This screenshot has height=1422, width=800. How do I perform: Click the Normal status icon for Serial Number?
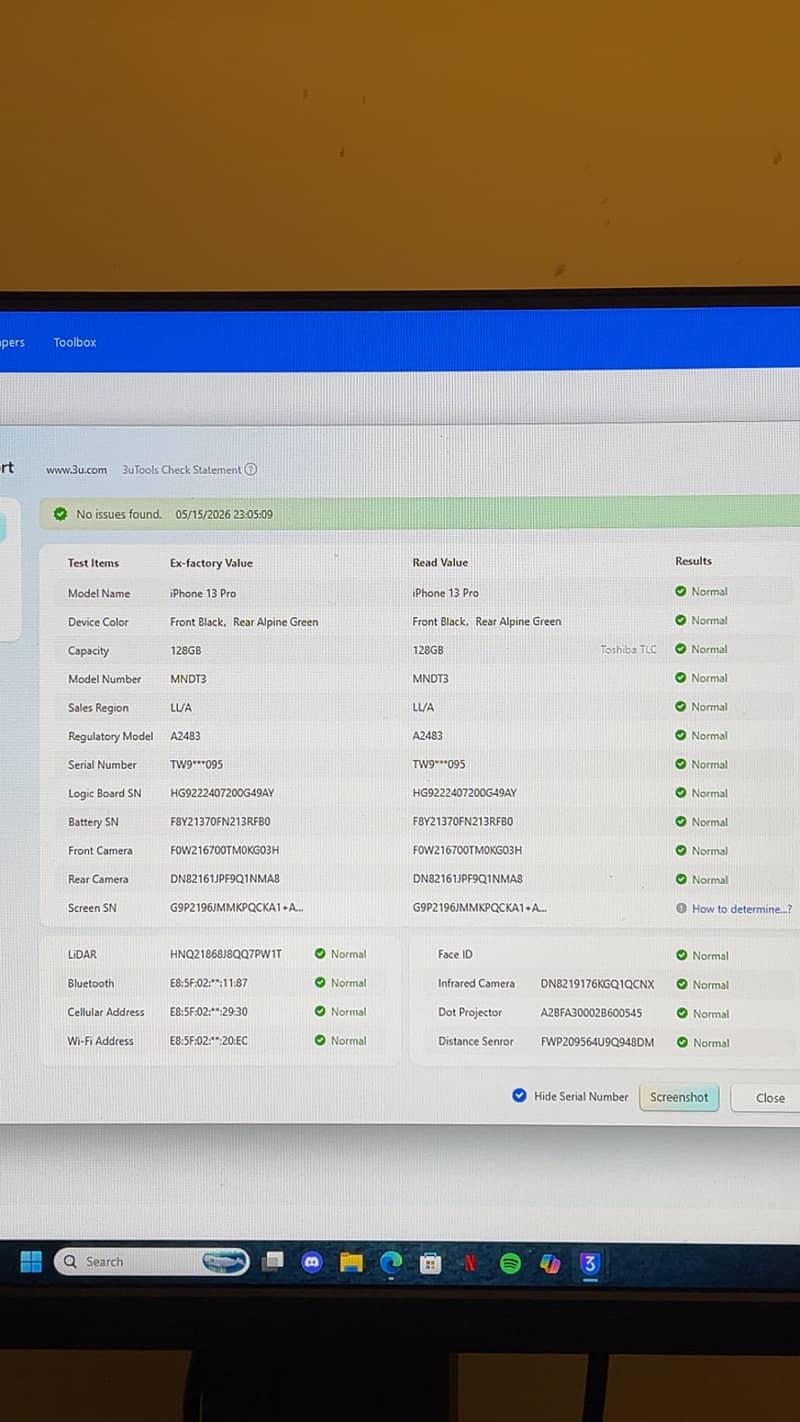(x=681, y=764)
